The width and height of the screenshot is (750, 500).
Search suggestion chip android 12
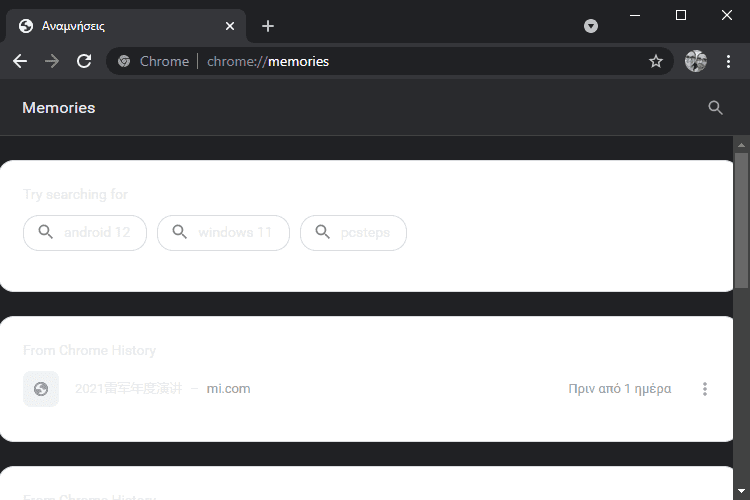(85, 233)
